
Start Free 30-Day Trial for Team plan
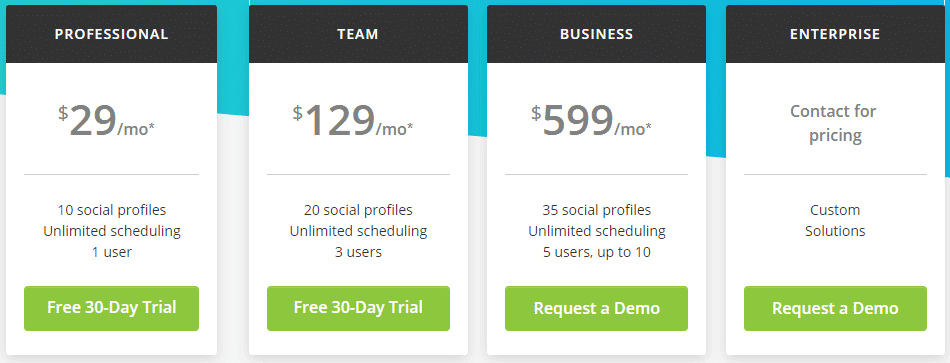pos(358,308)
